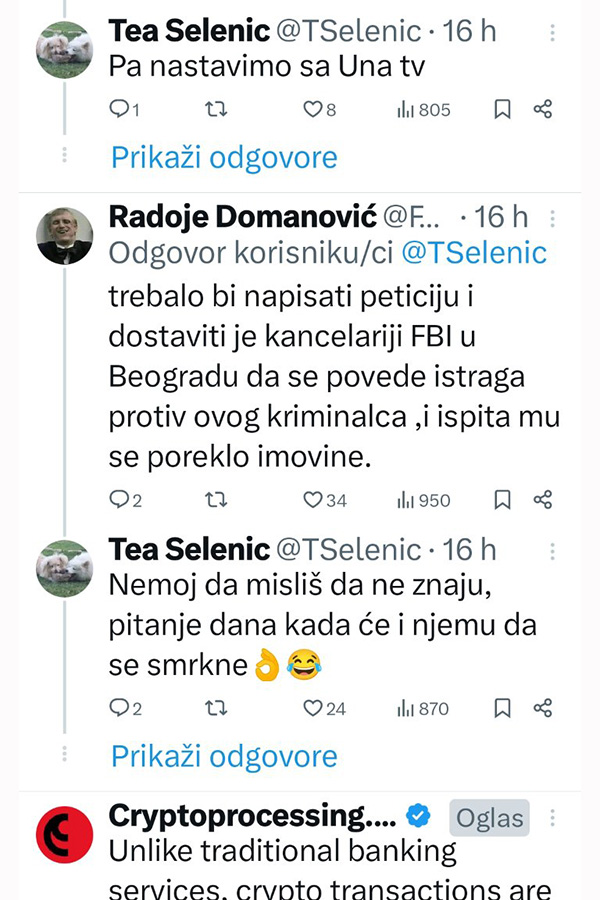Bookmark Tea Selenic's 'Una tv' tweet
This screenshot has height=900, width=600.
coord(503,110)
